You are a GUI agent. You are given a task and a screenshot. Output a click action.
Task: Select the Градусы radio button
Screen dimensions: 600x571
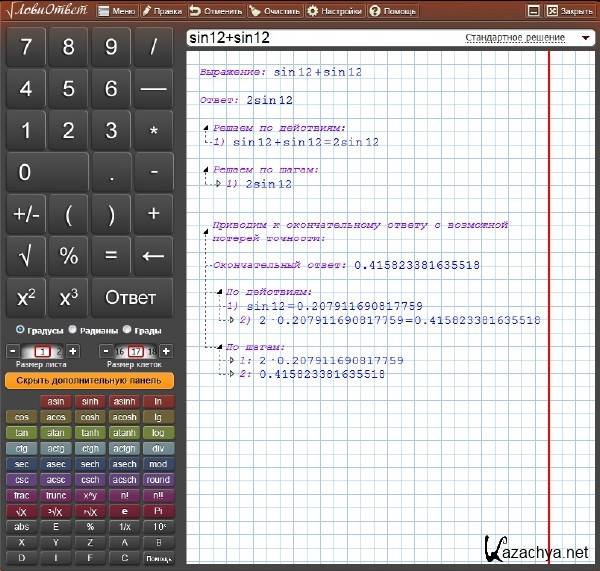coord(20,330)
